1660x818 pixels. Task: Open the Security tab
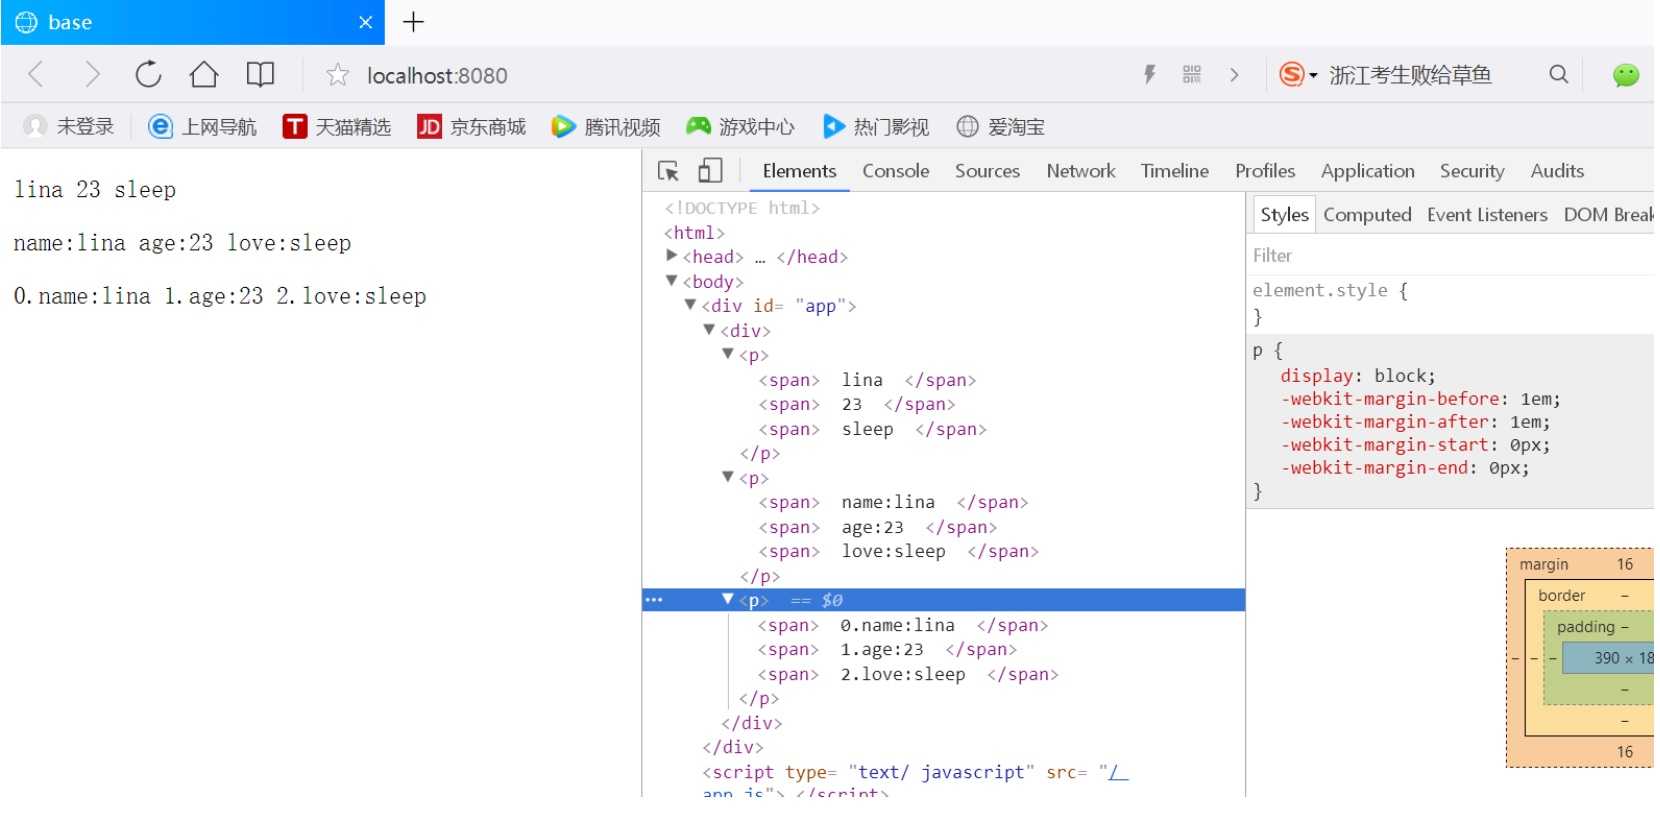point(1472,171)
